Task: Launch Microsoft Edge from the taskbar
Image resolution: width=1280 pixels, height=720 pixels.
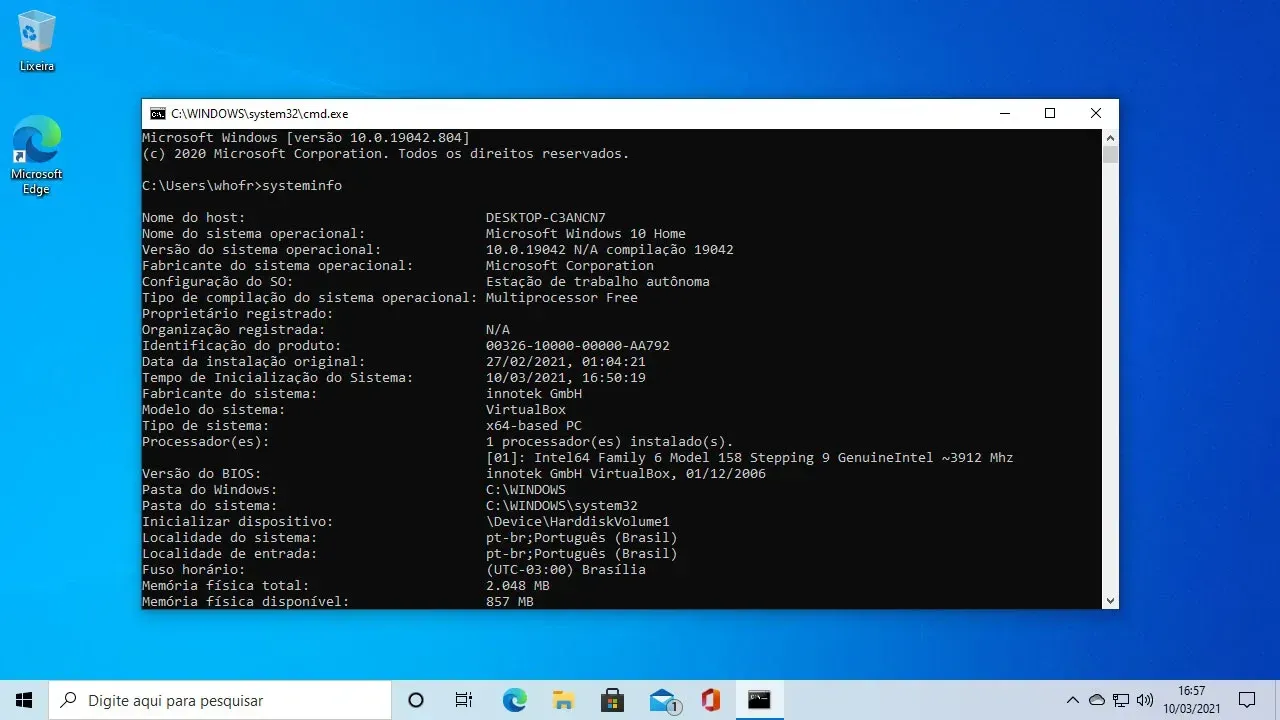Action: (514, 700)
